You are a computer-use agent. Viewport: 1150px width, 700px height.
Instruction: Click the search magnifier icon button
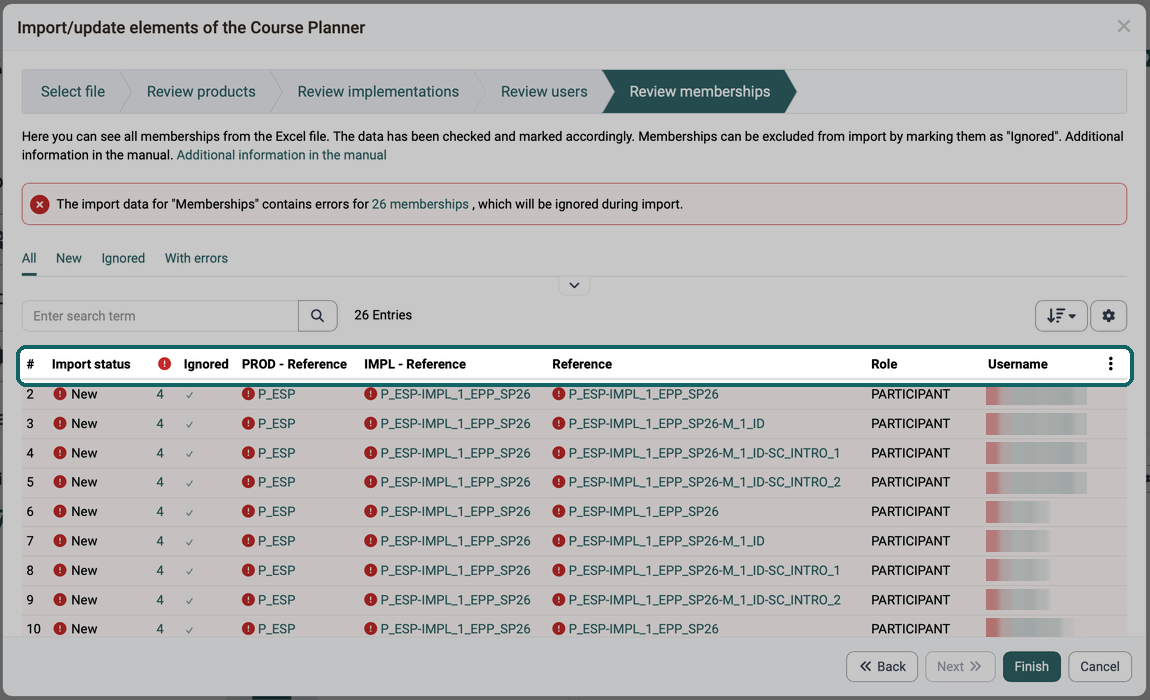318,316
